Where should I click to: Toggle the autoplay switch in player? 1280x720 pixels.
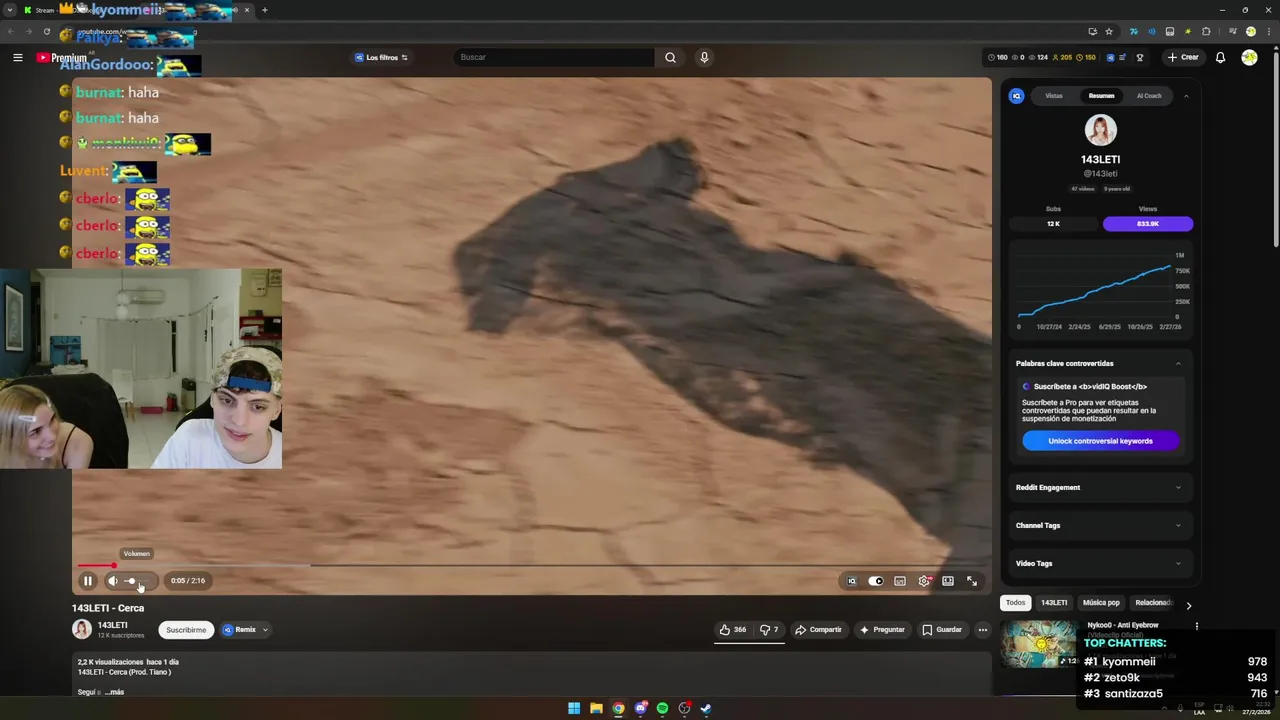click(x=876, y=581)
